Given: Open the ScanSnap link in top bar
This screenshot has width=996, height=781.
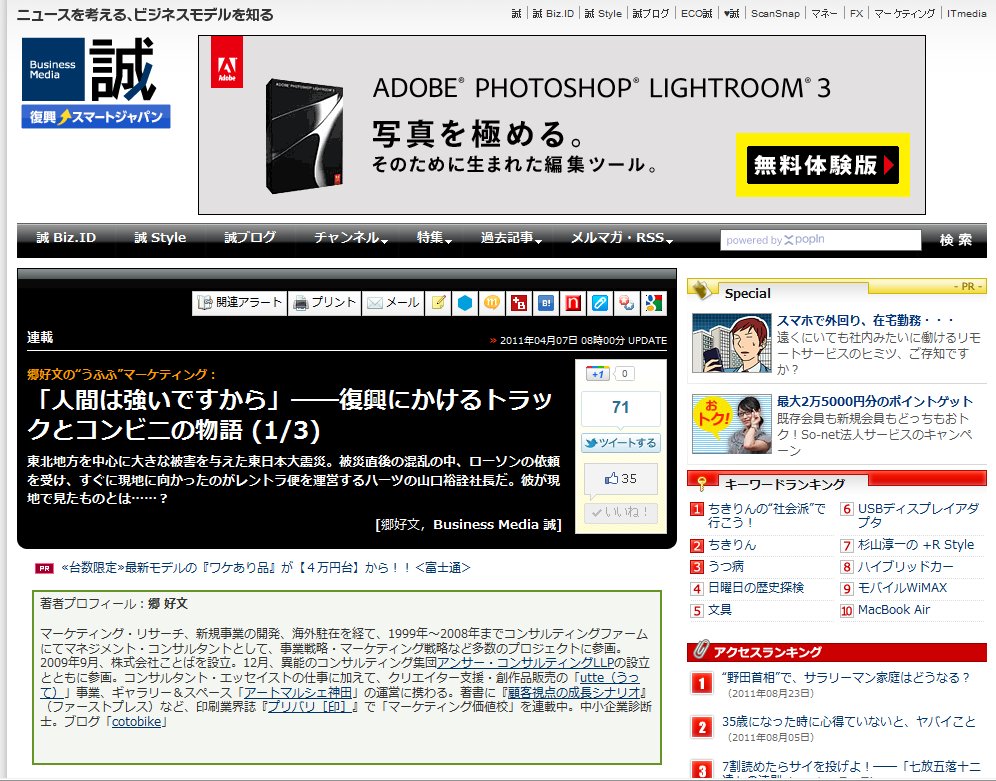Looking at the screenshot, I should pos(775,13).
